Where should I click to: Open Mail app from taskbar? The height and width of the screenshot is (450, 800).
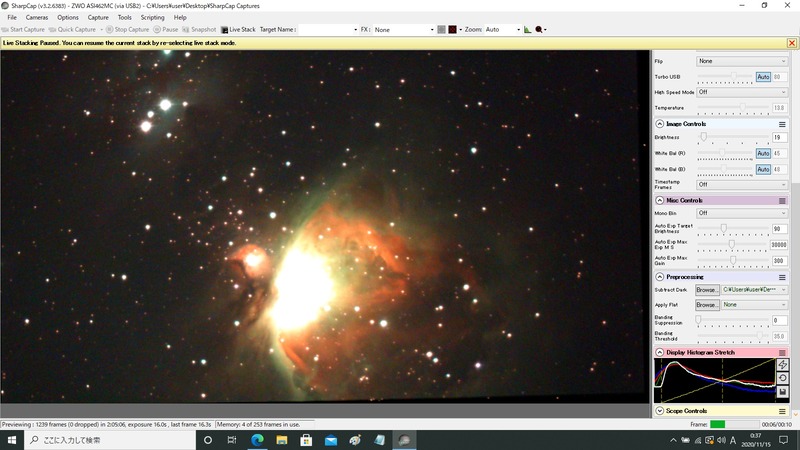[x=331, y=440]
